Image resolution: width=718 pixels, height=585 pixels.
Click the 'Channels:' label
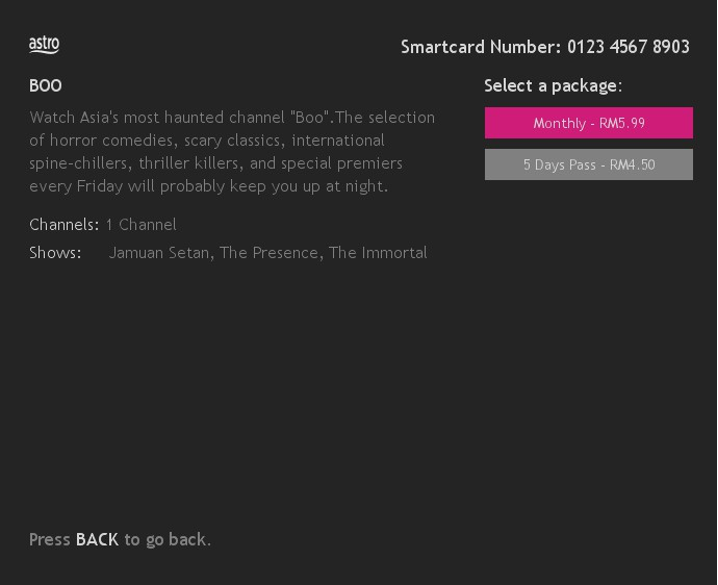[64, 225]
